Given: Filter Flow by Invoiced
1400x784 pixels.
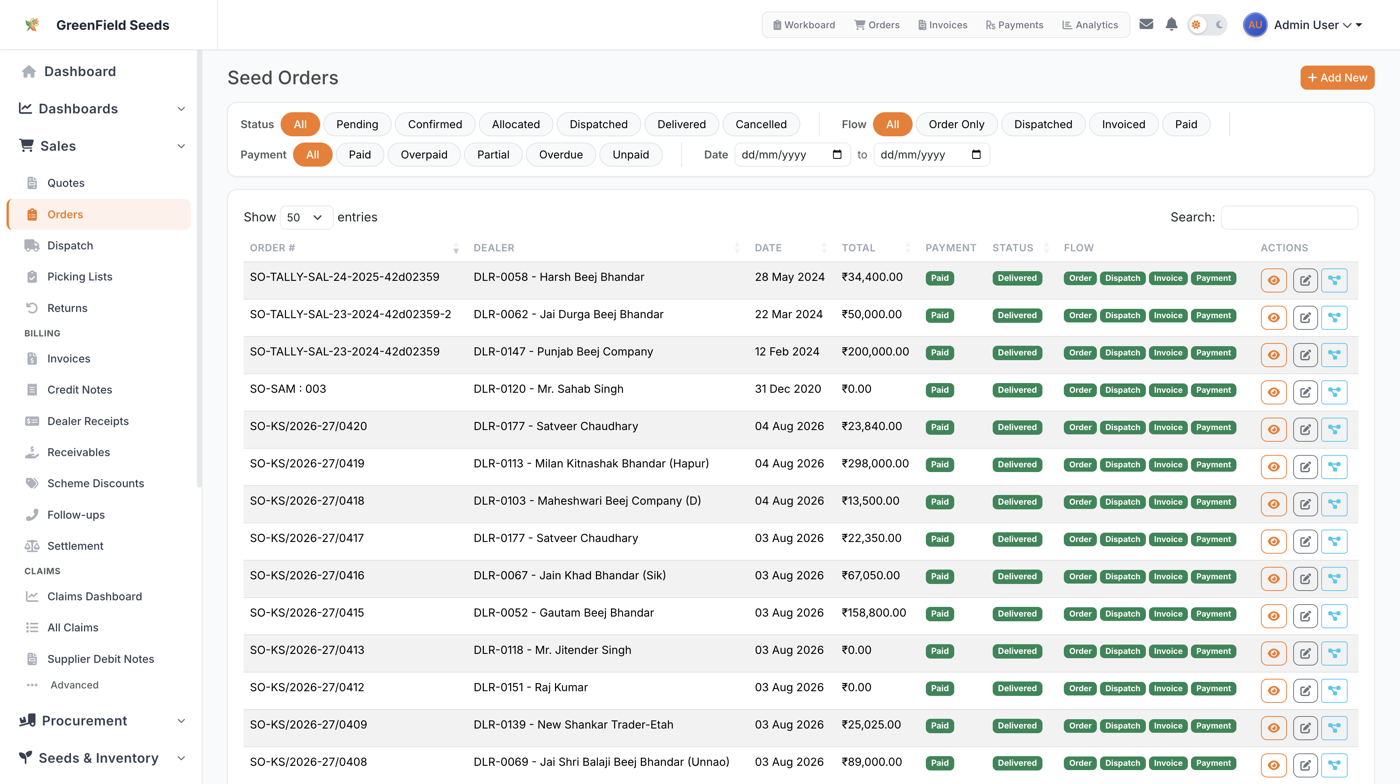Looking at the screenshot, I should click(x=1124, y=124).
